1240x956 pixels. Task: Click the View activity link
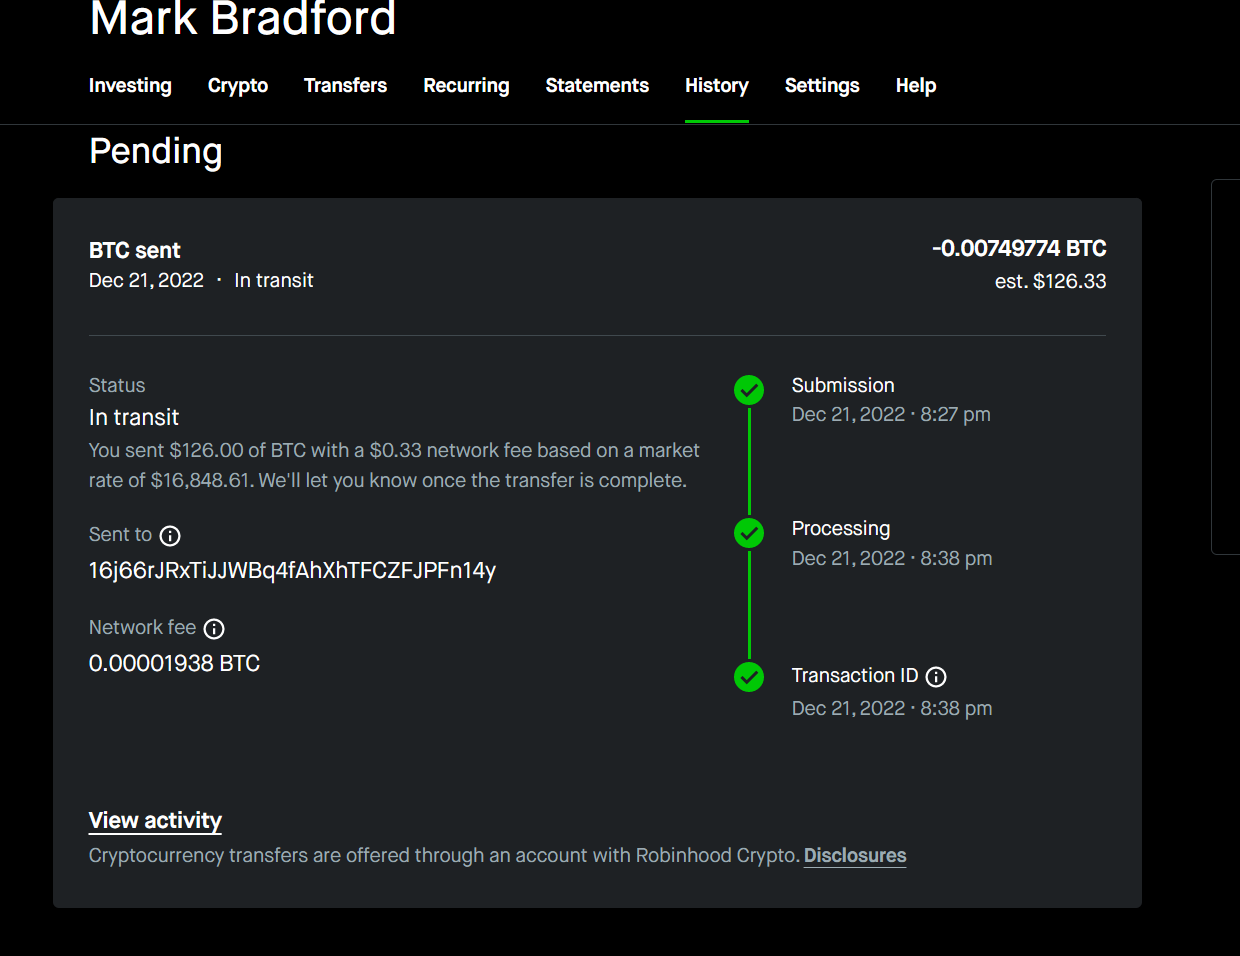coord(155,821)
